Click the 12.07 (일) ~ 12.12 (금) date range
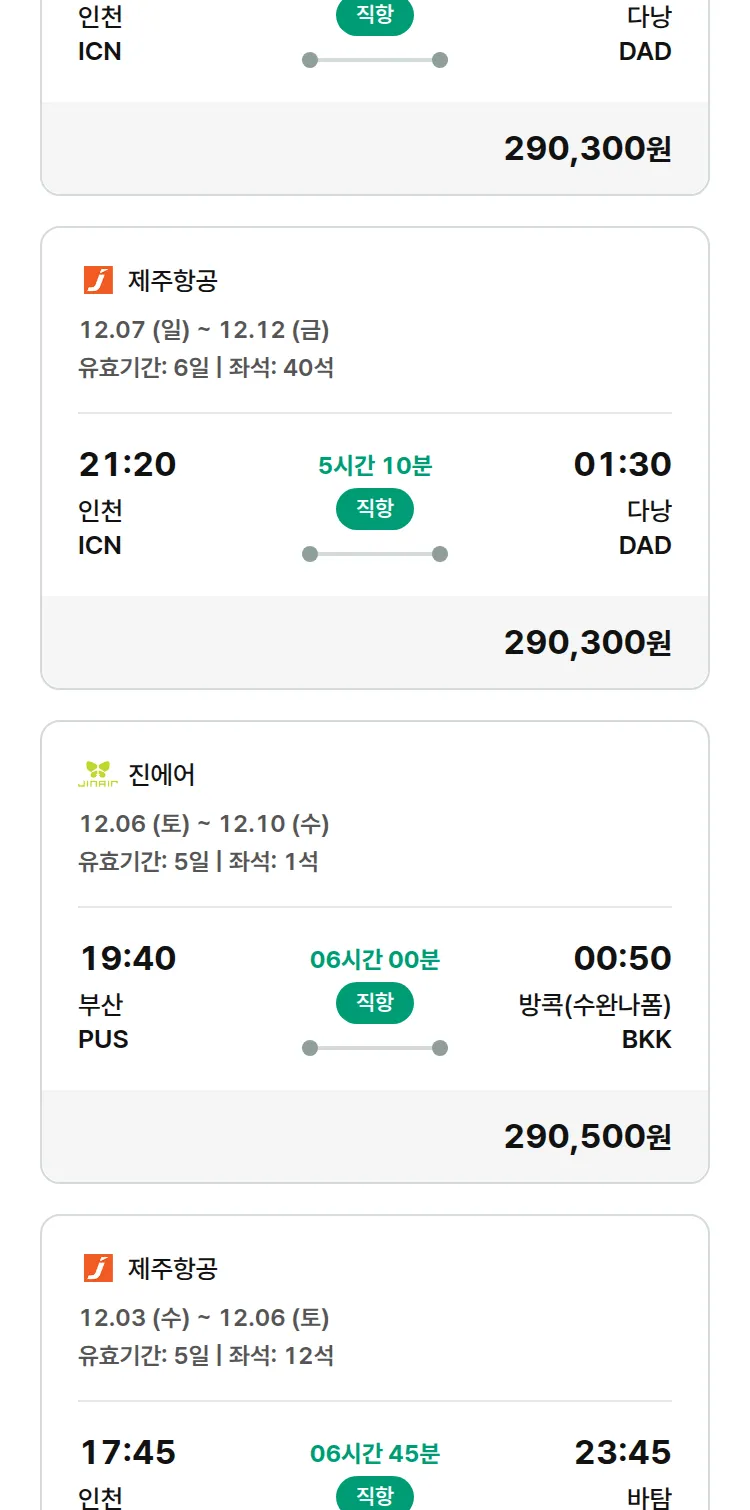 point(204,330)
